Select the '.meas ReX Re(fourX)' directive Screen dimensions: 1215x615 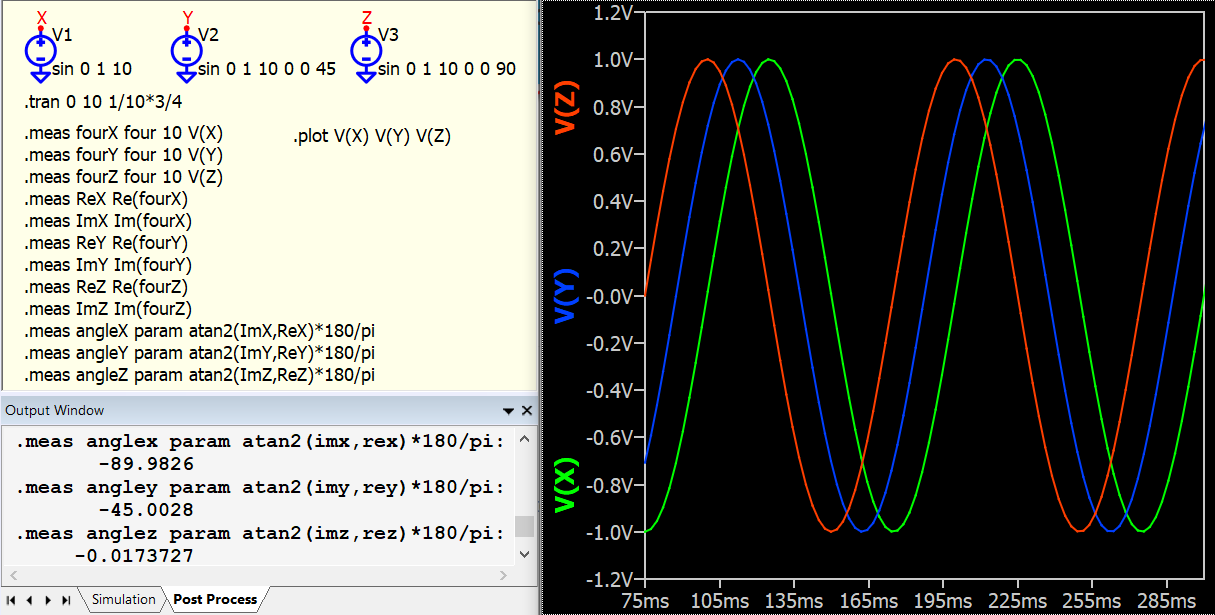pyautogui.click(x=106, y=199)
